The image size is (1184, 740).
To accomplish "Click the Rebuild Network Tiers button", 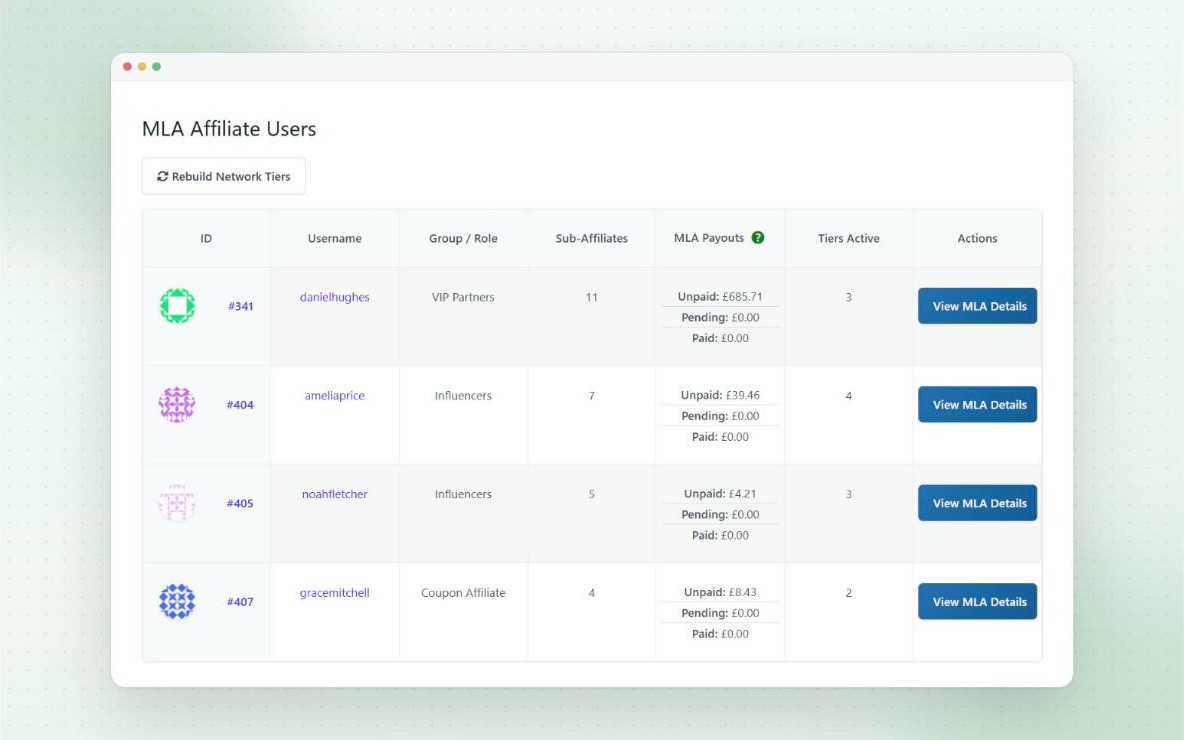I will [x=224, y=176].
